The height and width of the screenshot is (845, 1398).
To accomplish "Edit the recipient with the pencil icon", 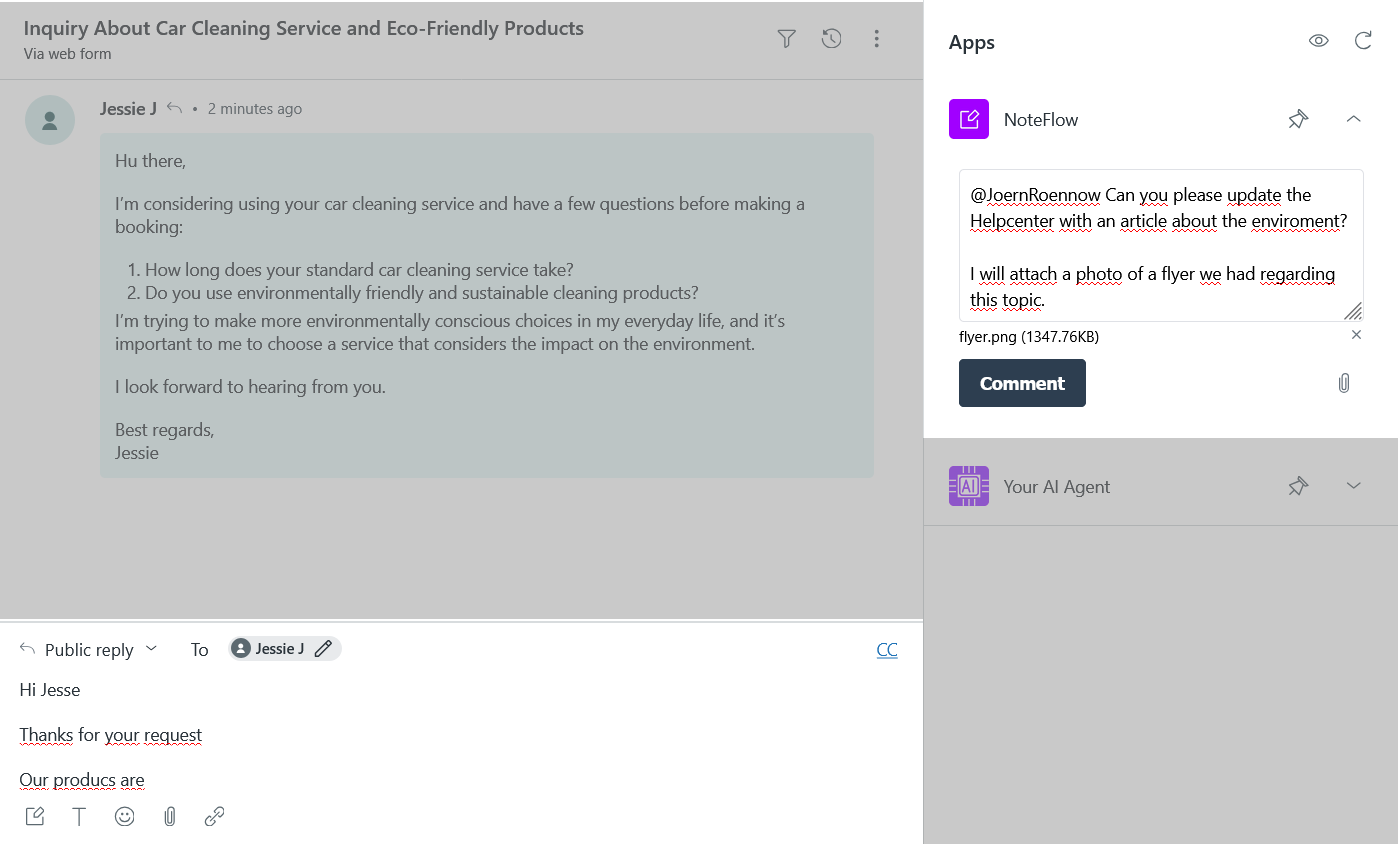I will (x=323, y=648).
